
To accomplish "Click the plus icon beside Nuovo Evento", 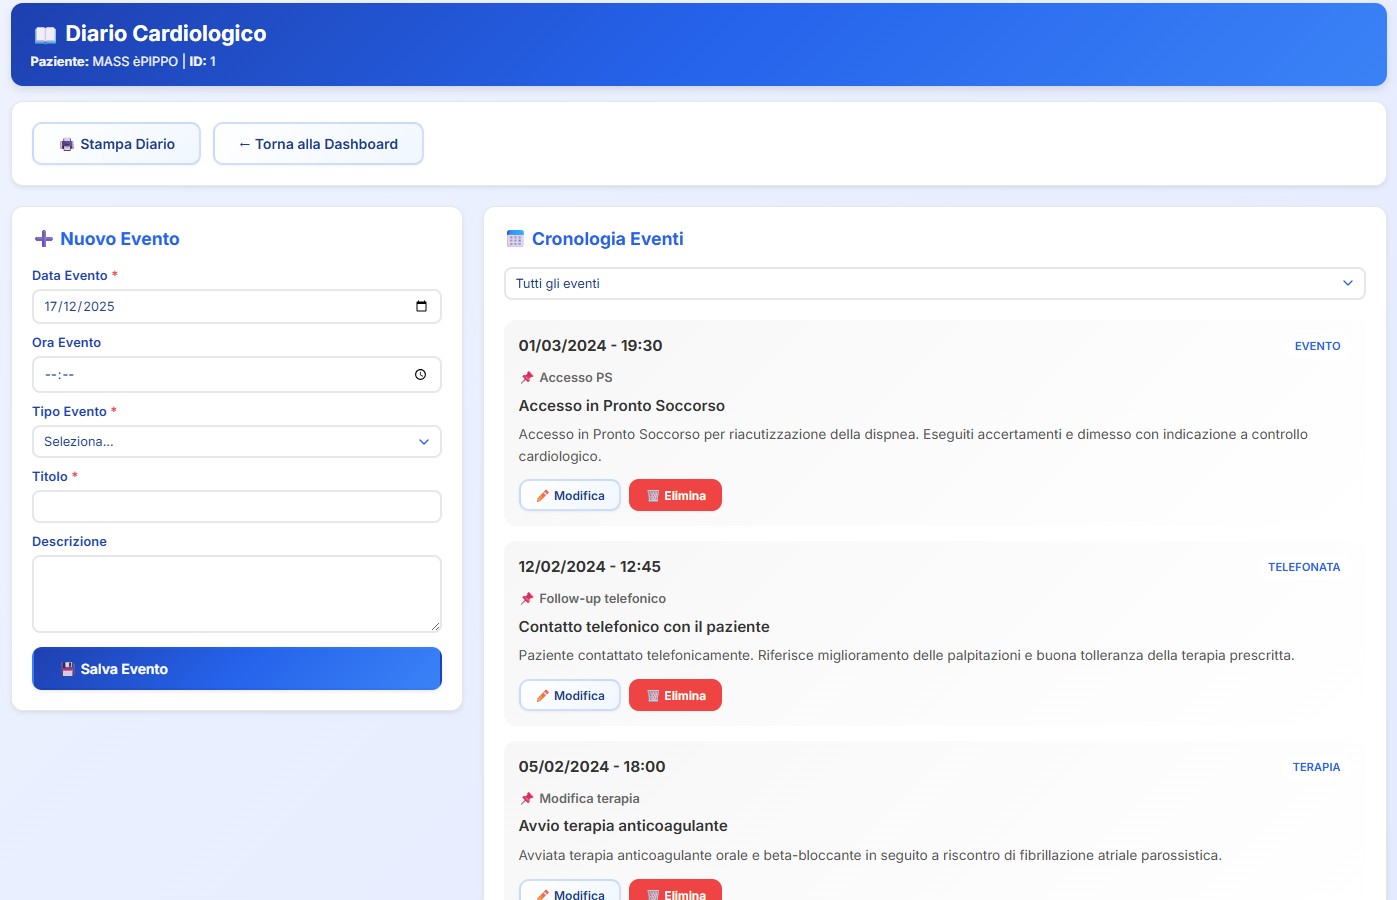I will [x=42, y=238].
